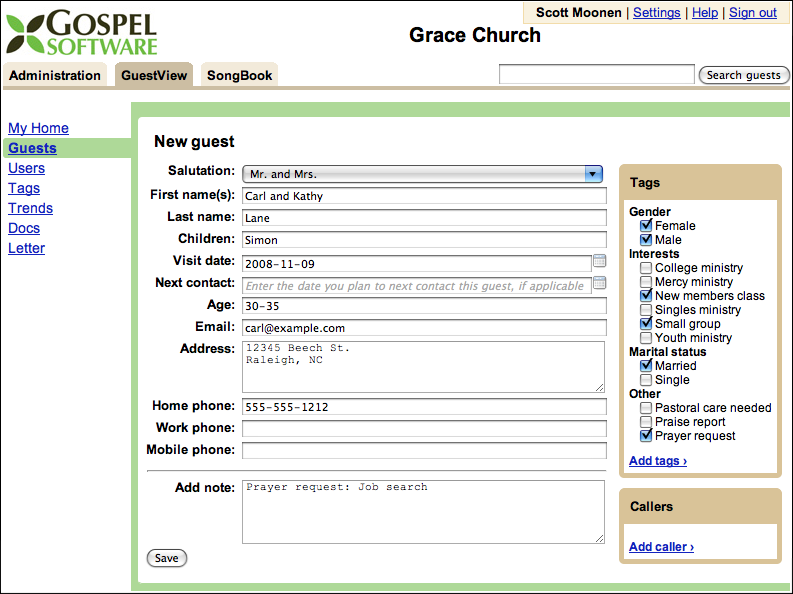The width and height of the screenshot is (793, 594).
Task: Open Settings in the top bar
Action: click(x=656, y=13)
